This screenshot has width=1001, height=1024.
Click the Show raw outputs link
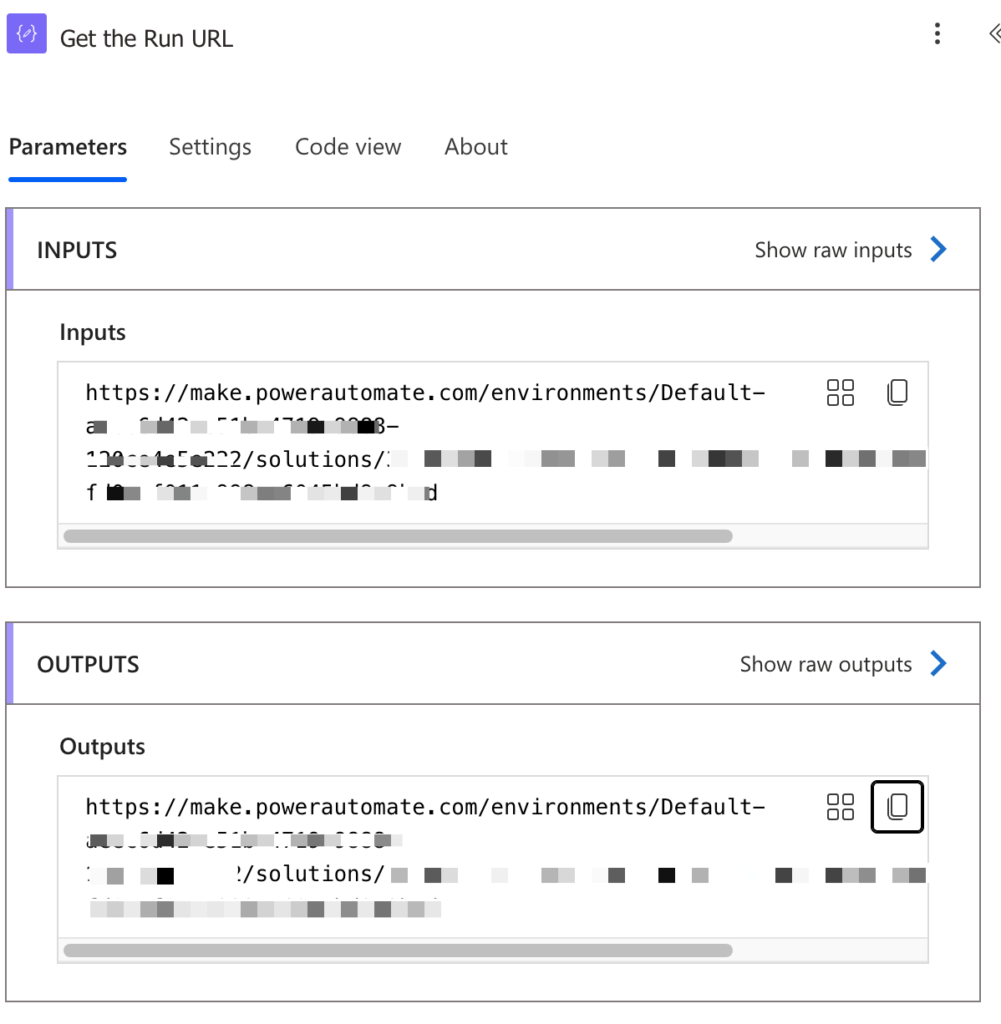point(825,664)
